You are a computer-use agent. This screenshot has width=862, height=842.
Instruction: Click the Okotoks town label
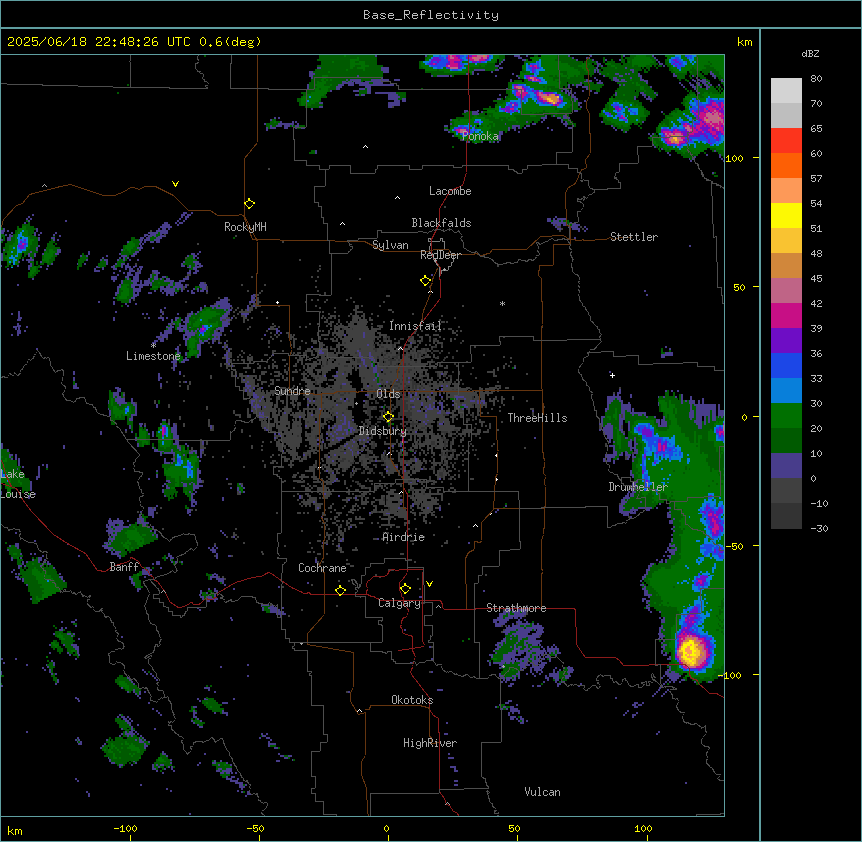(412, 700)
